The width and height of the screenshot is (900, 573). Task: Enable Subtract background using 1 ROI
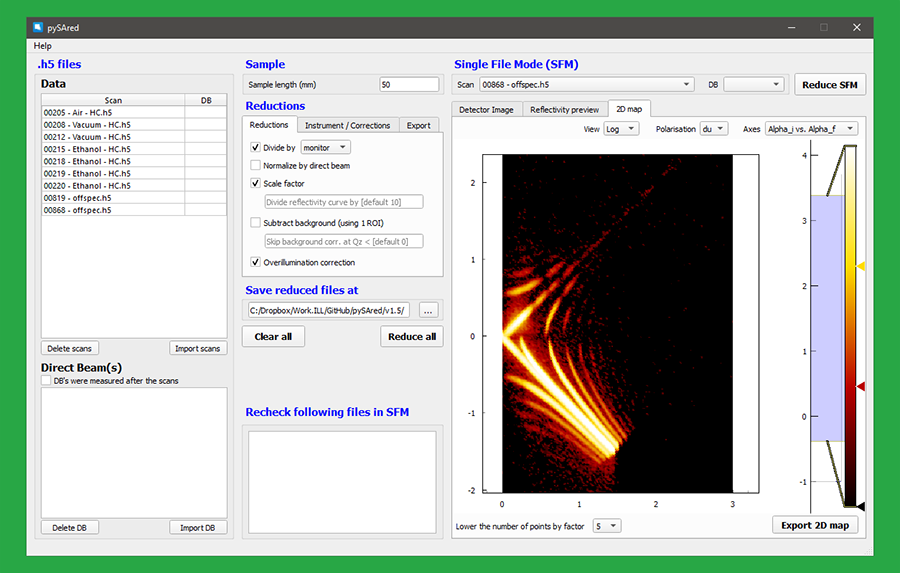[x=256, y=222]
